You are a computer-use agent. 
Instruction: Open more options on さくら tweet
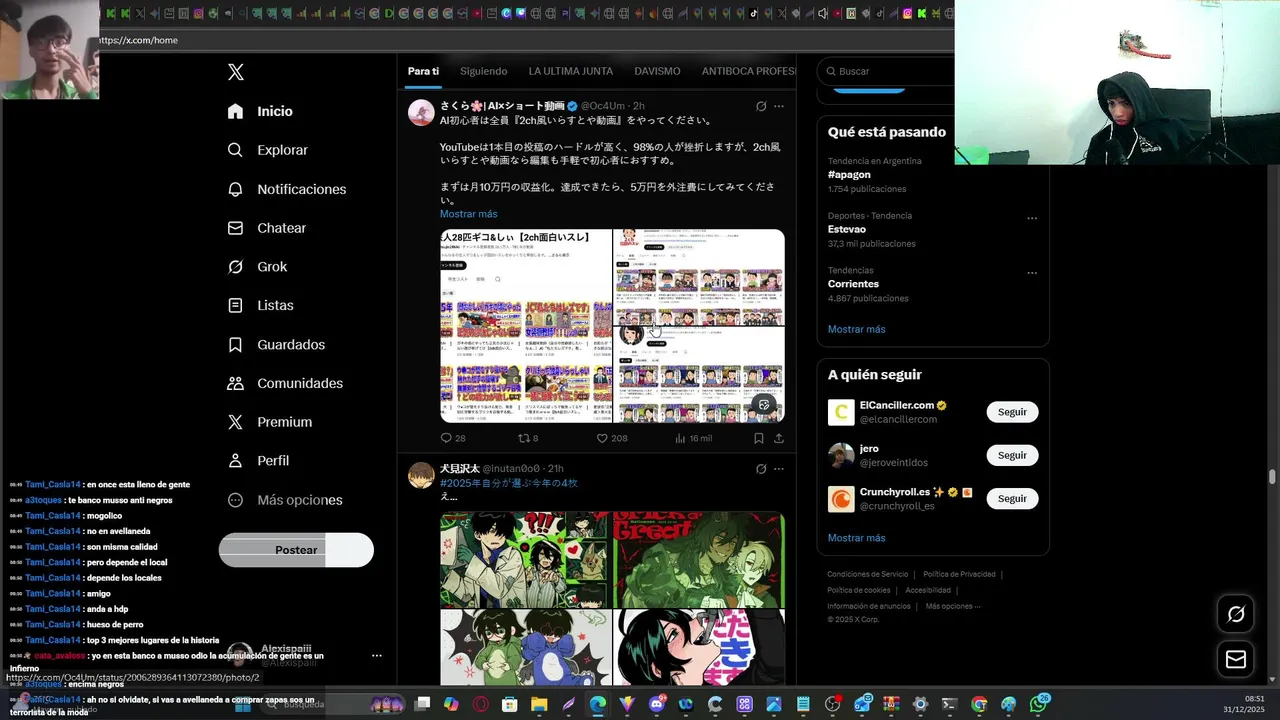[x=779, y=106]
